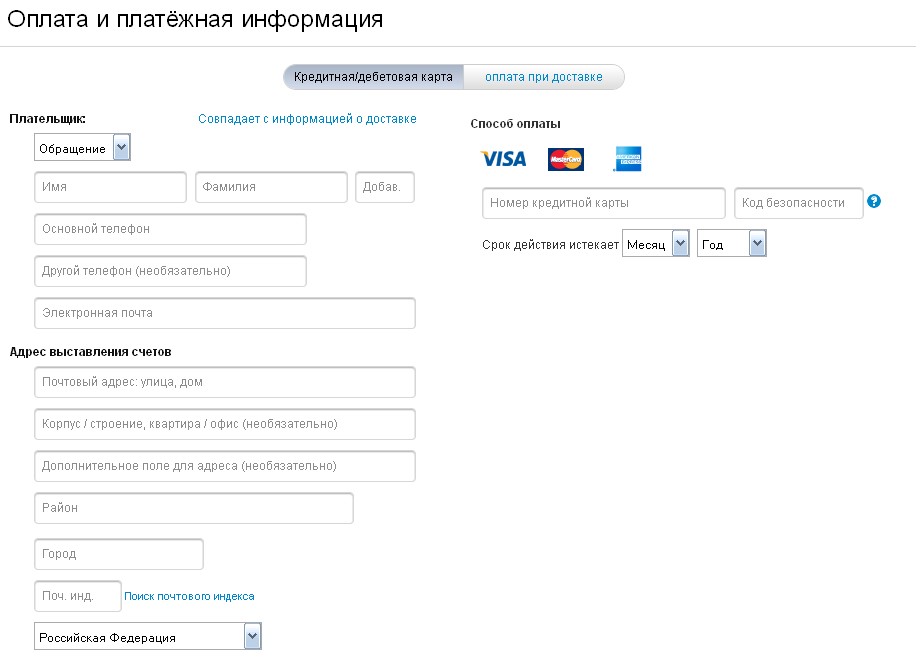Viewport: 924px width, 660px height.
Task: Open the Обращение salutation dropdown
Action: [82, 149]
